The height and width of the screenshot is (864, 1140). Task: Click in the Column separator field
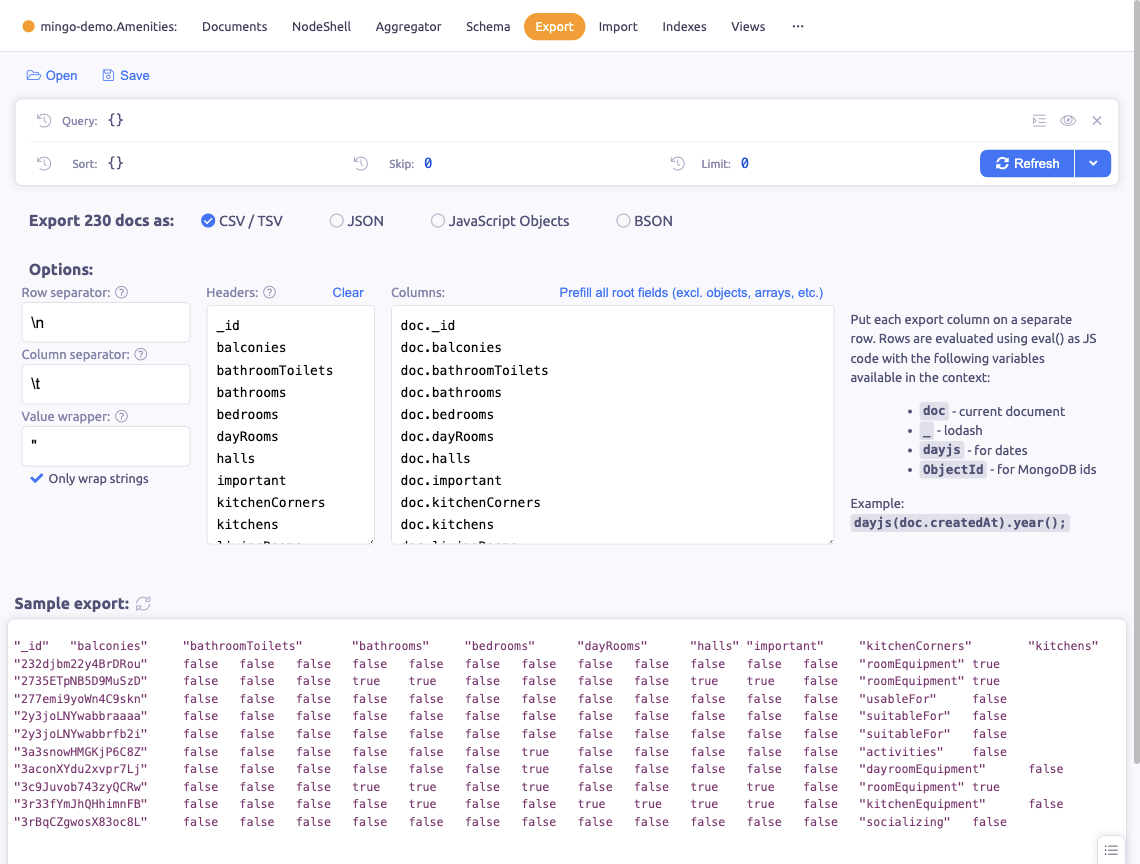coord(106,384)
